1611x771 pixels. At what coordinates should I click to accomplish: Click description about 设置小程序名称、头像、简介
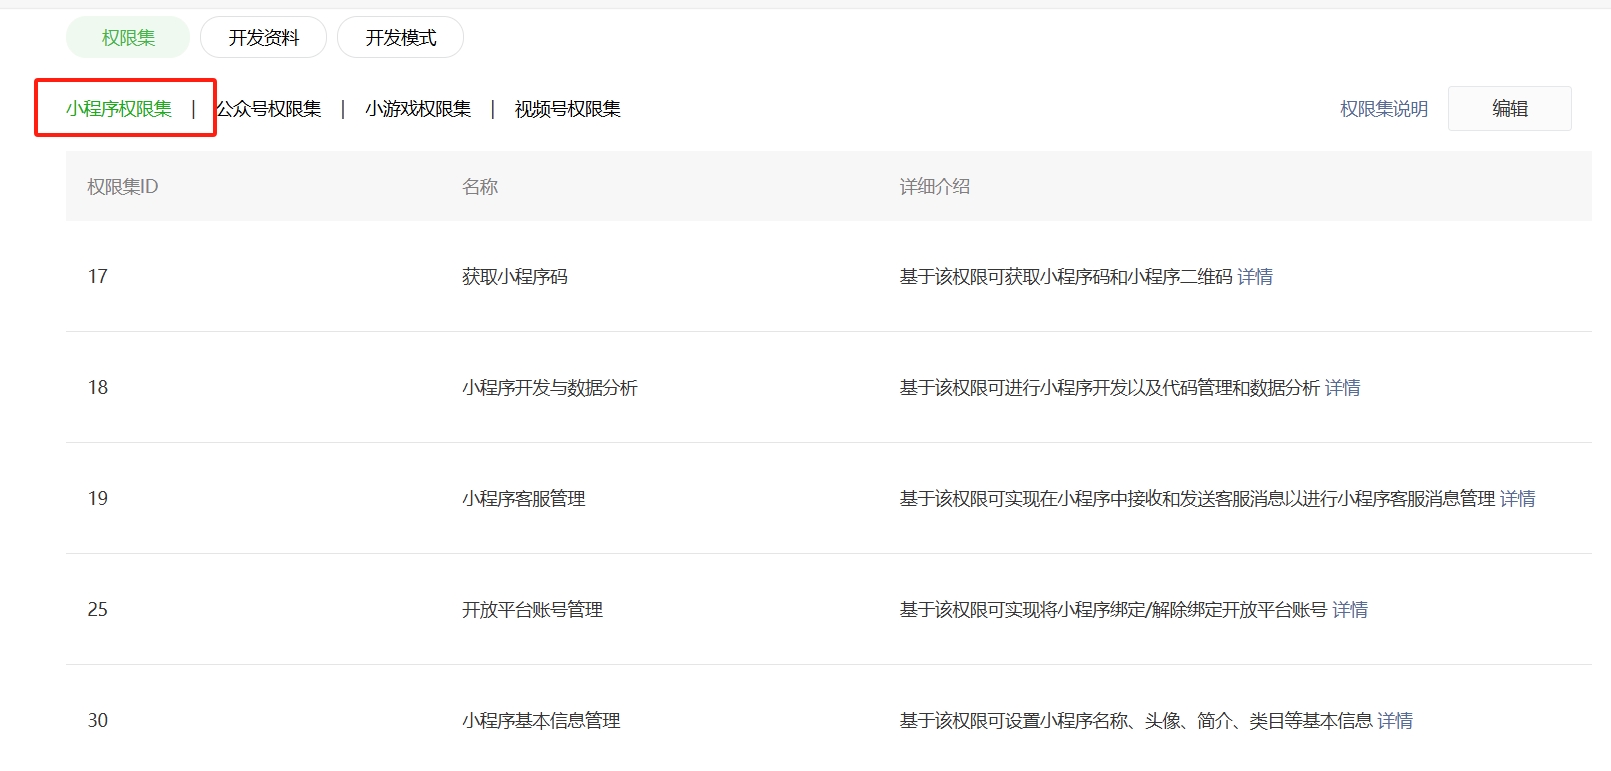[1136, 721]
